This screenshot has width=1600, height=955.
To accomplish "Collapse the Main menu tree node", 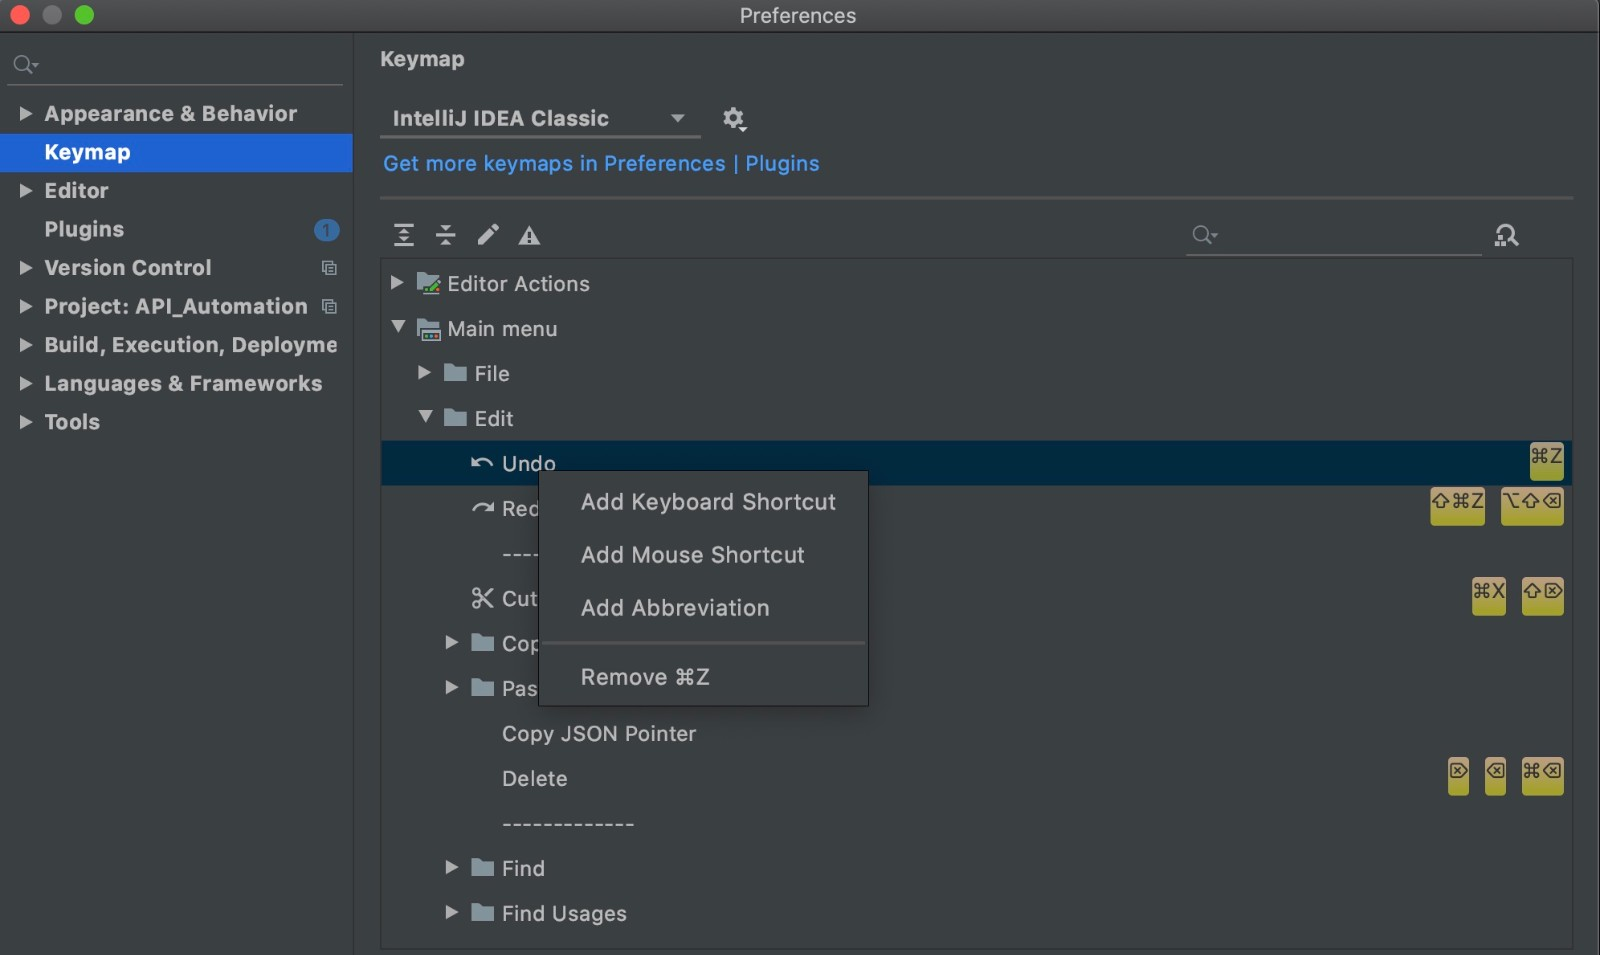I will [398, 327].
